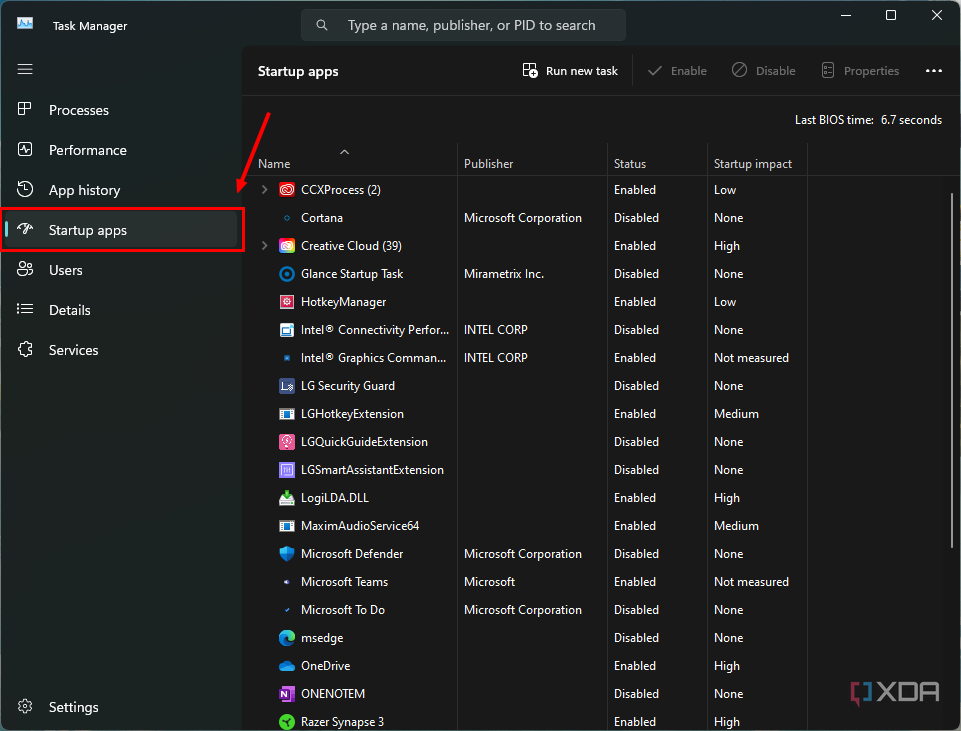961x731 pixels.
Task: Click Run new task button
Action: (x=570, y=71)
